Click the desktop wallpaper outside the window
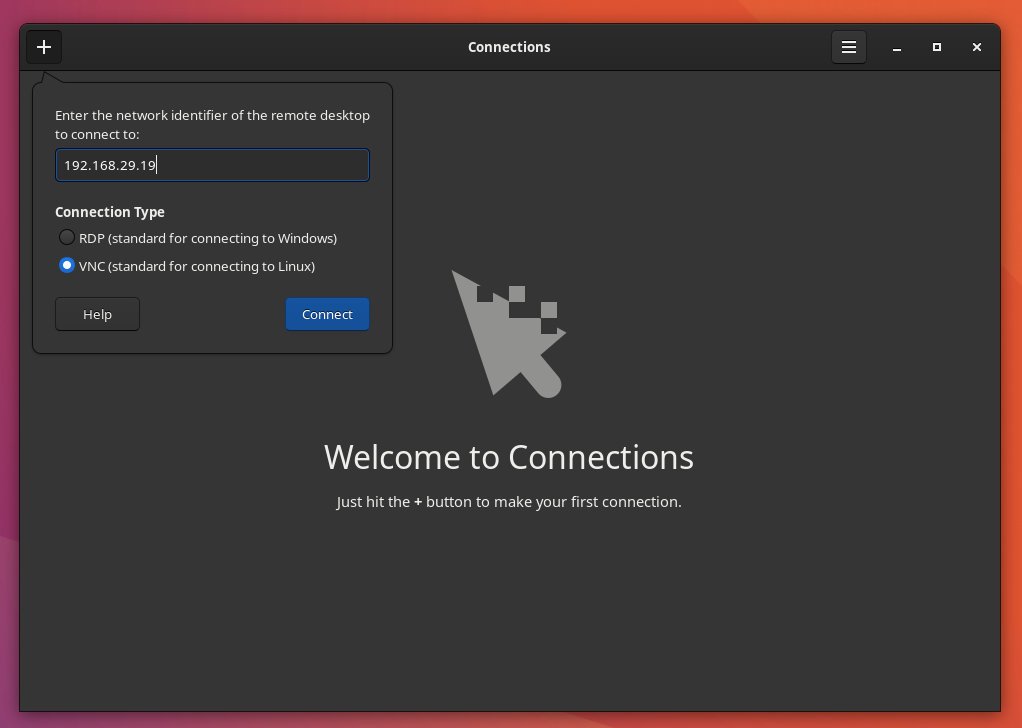 click(x=1011, y=400)
